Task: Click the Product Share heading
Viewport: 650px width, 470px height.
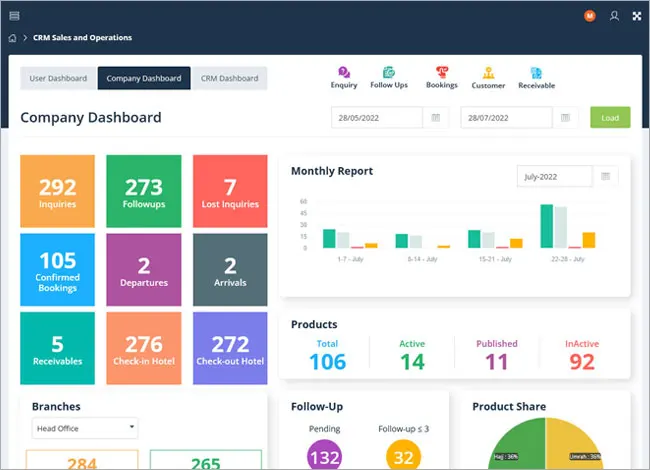Action: (x=509, y=407)
